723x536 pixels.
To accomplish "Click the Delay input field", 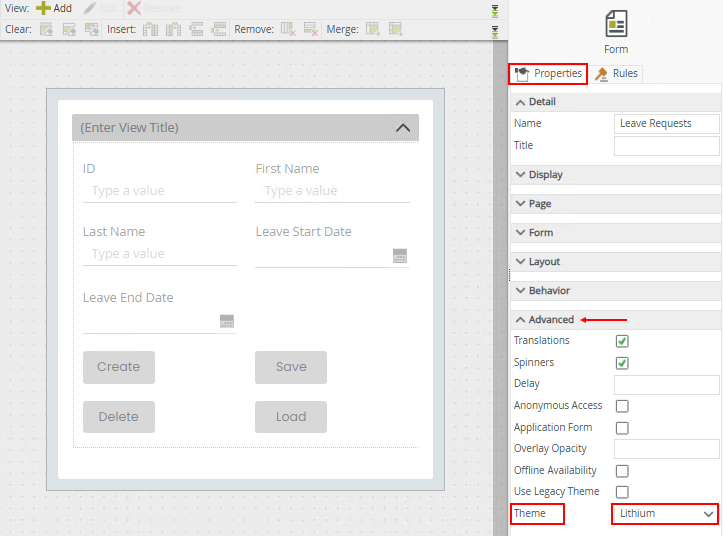I will coord(666,385).
